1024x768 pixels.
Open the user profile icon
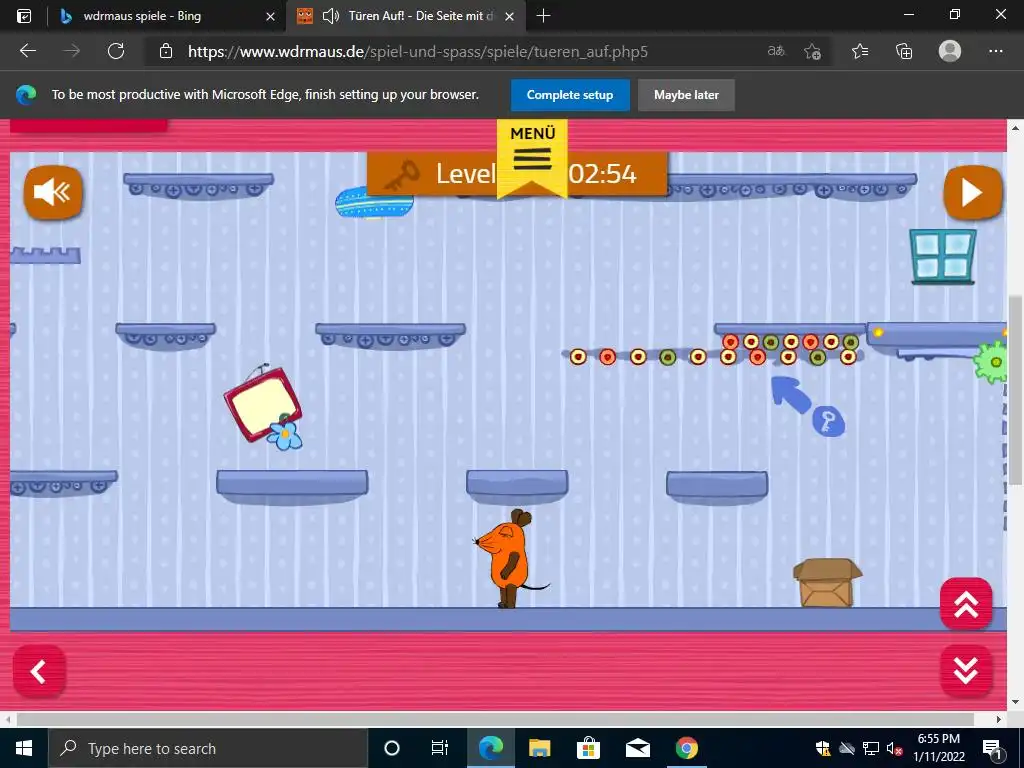click(x=950, y=51)
